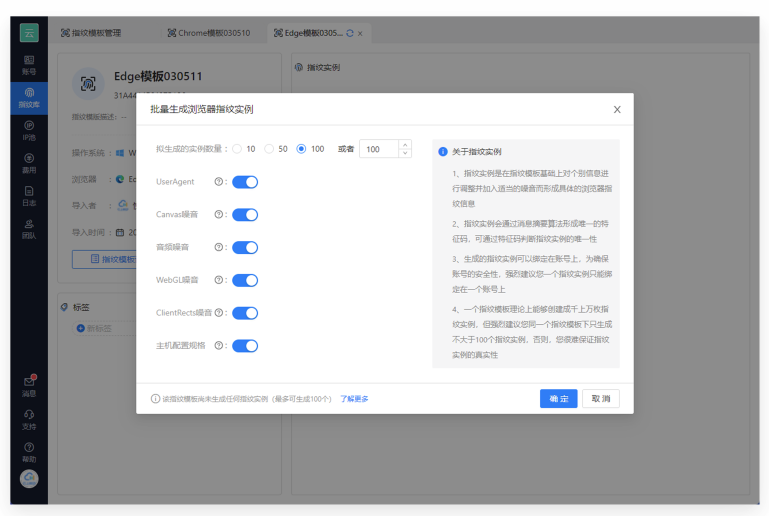
Task: Click the 确定 confirm button
Action: click(x=558, y=399)
